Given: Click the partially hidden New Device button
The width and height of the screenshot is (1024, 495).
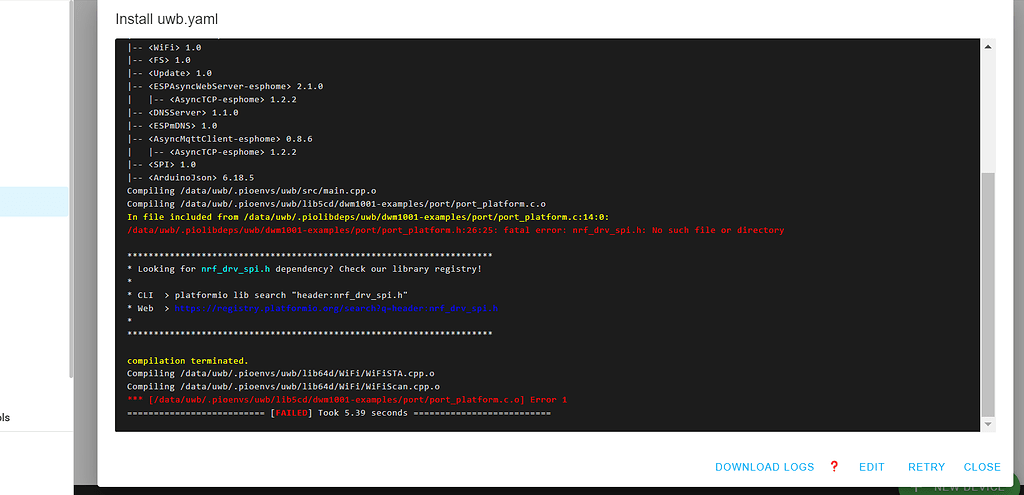Looking at the screenshot, I should 960,488.
